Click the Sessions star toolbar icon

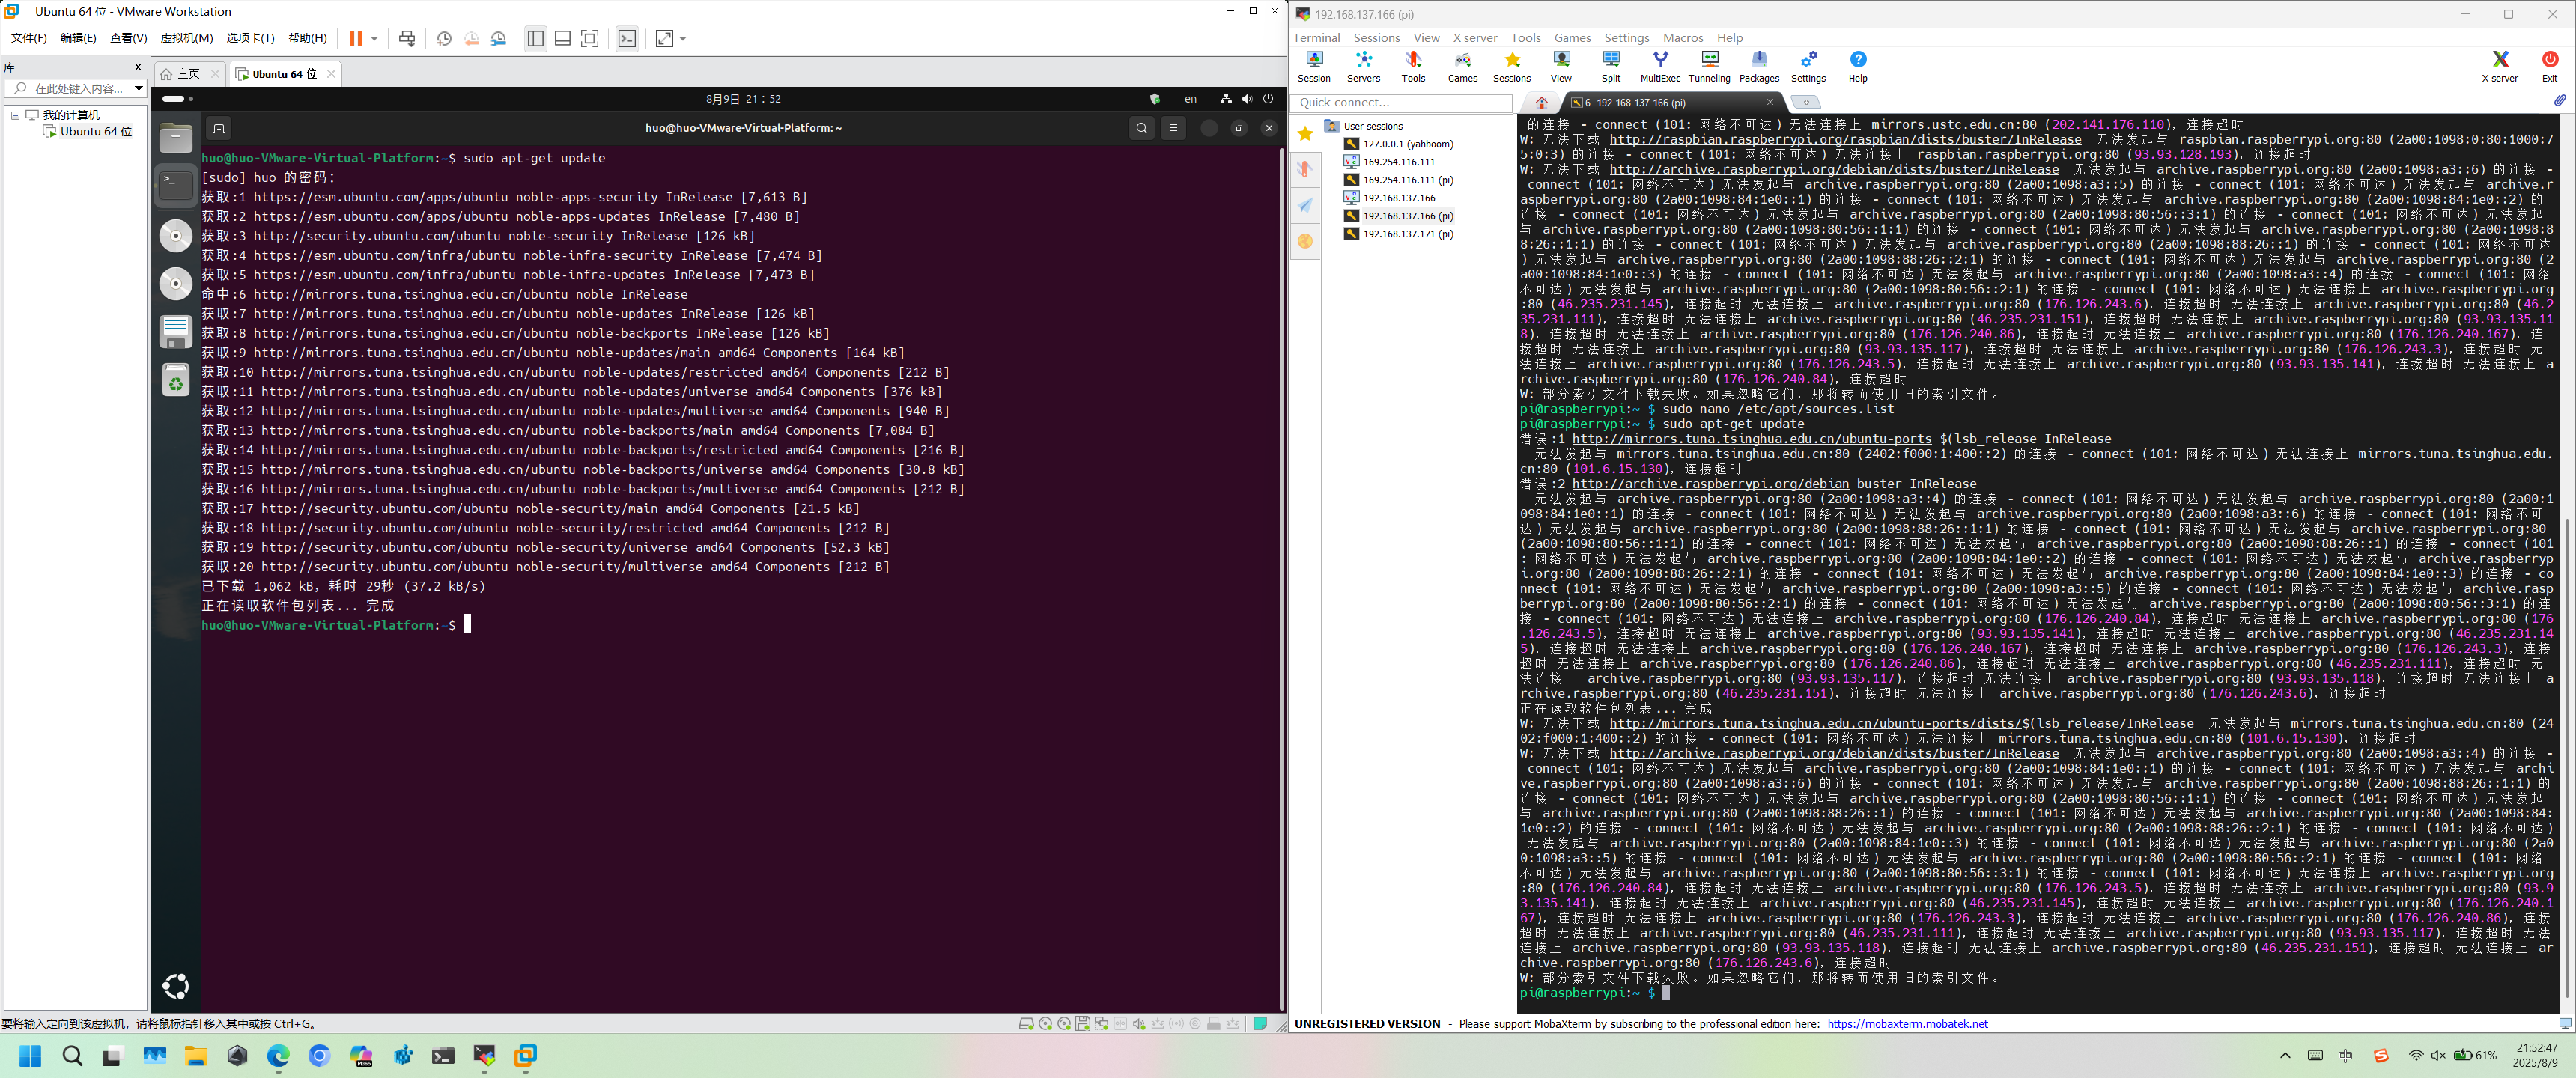[1512, 67]
